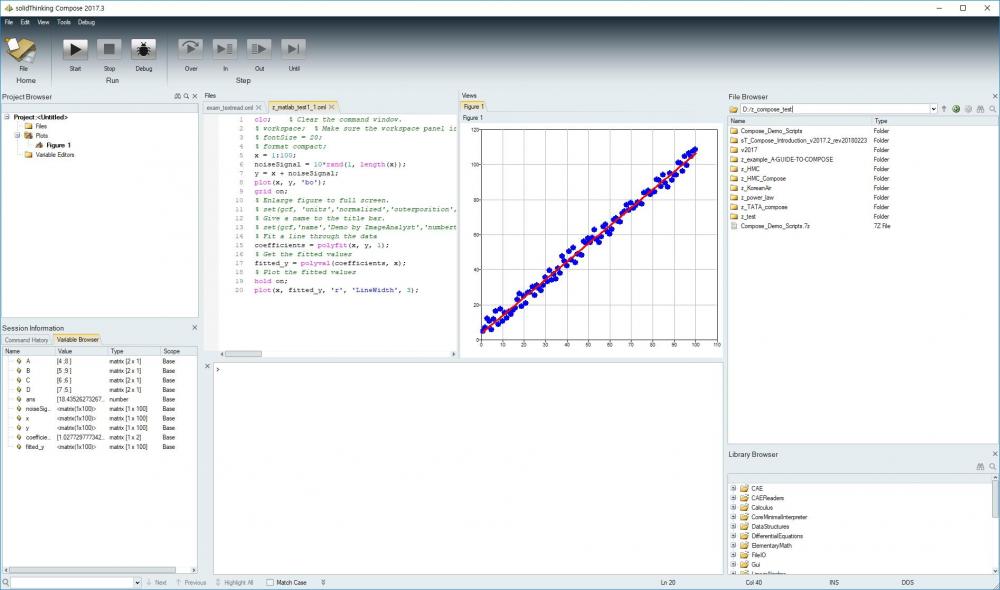
Task: Click the Step Over icon
Action: (x=190, y=49)
